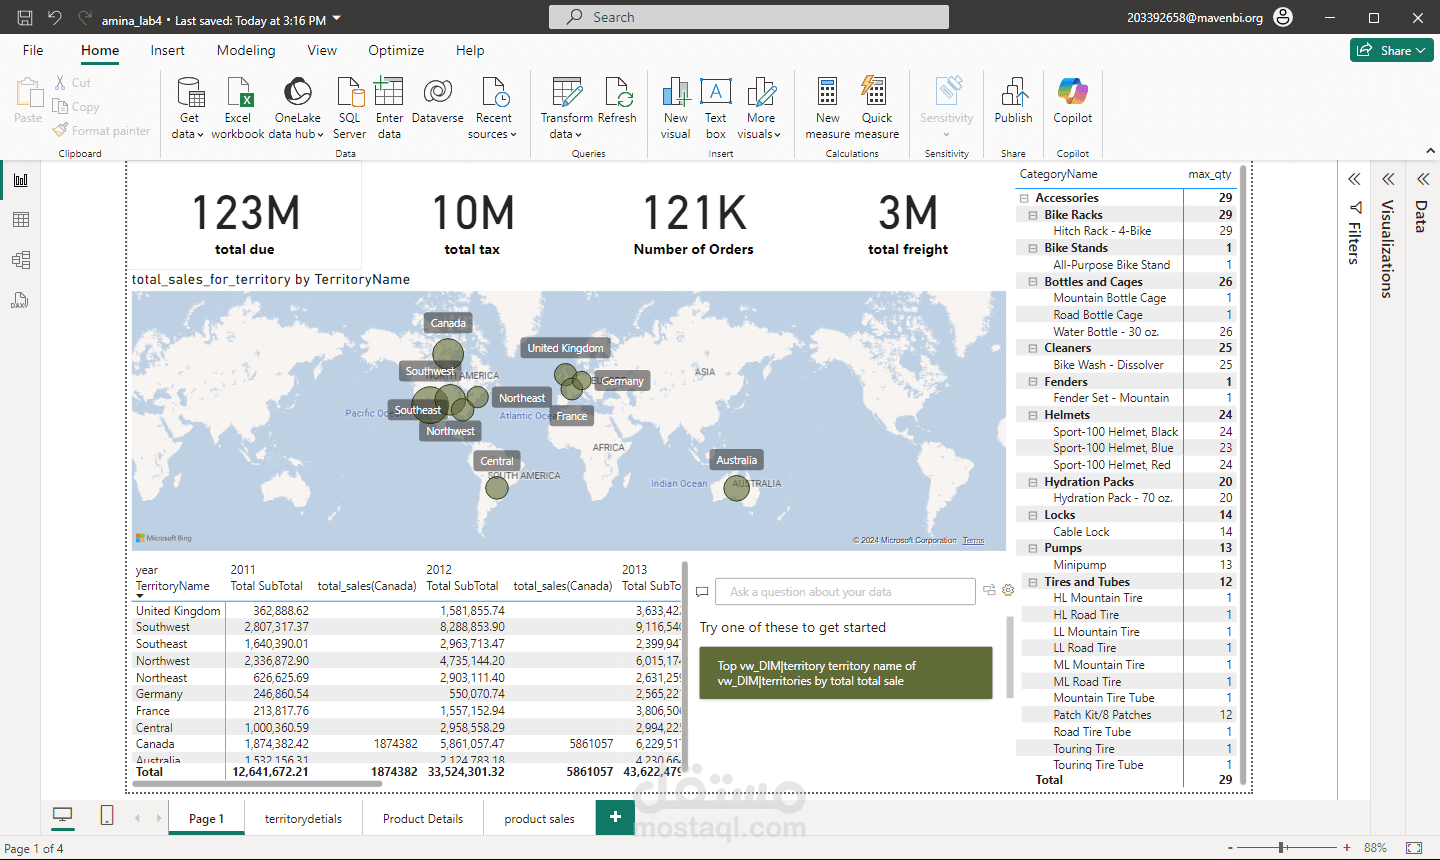Collapse the Tires and Tubes group
This screenshot has width=1440, height=860.
(x=1033, y=582)
